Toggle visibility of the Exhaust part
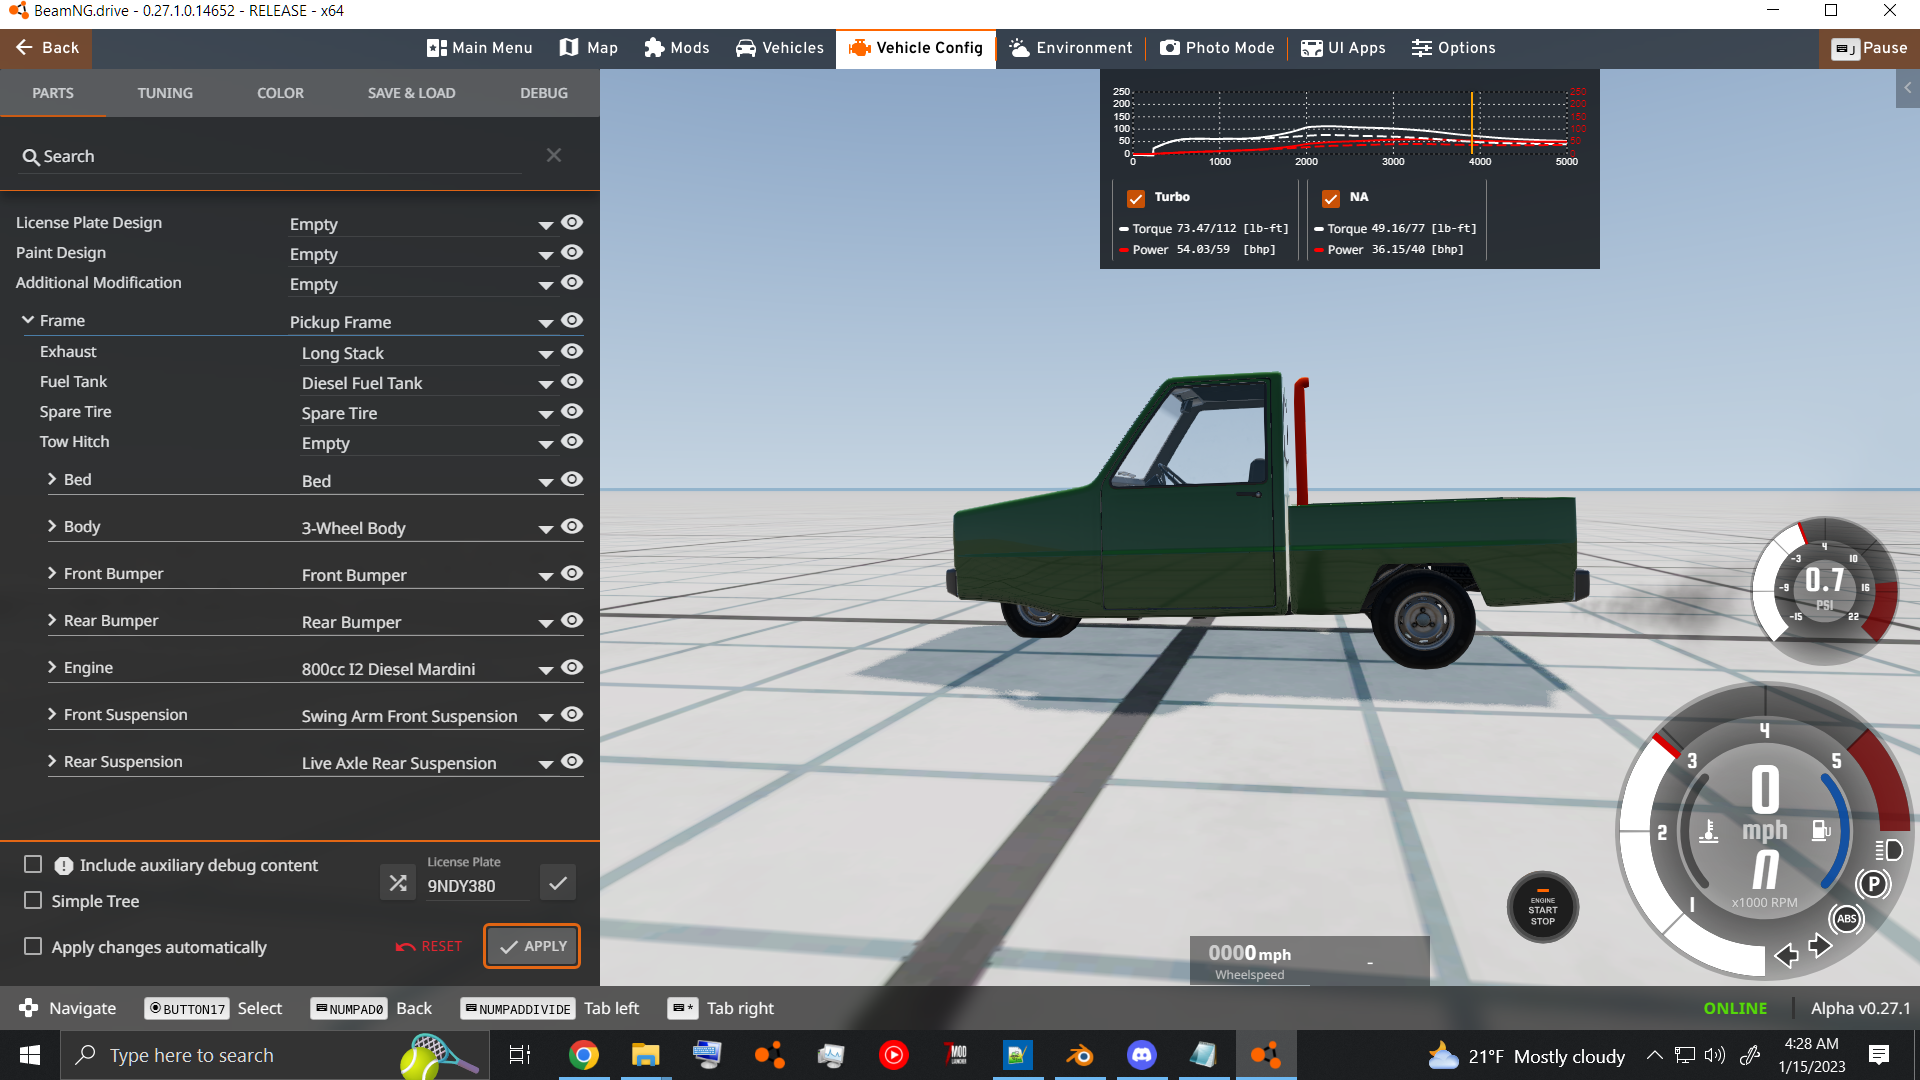 572,351
